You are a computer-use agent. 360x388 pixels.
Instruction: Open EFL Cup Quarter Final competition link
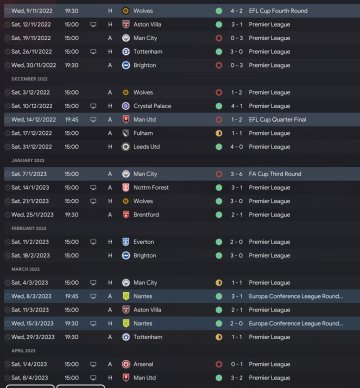(x=277, y=120)
